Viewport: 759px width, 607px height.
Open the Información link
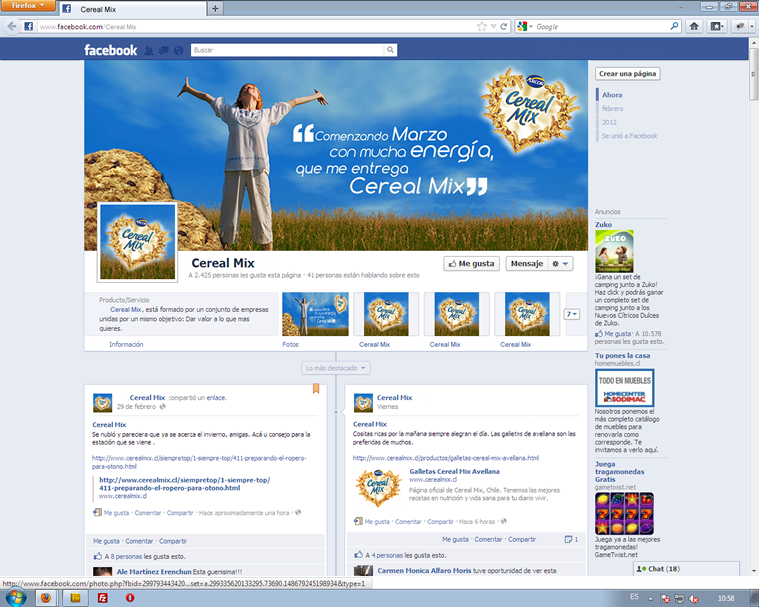(126, 345)
